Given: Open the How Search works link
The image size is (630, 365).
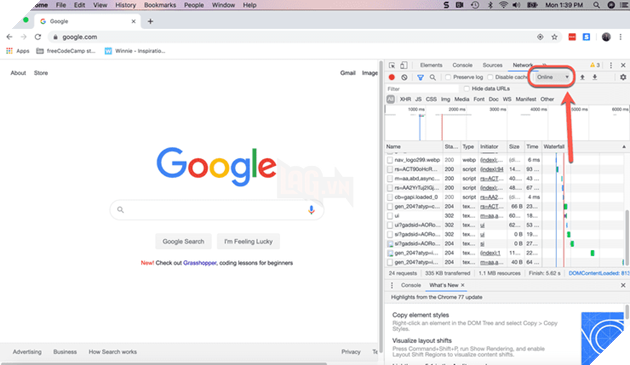Looking at the screenshot, I should pos(112,352).
